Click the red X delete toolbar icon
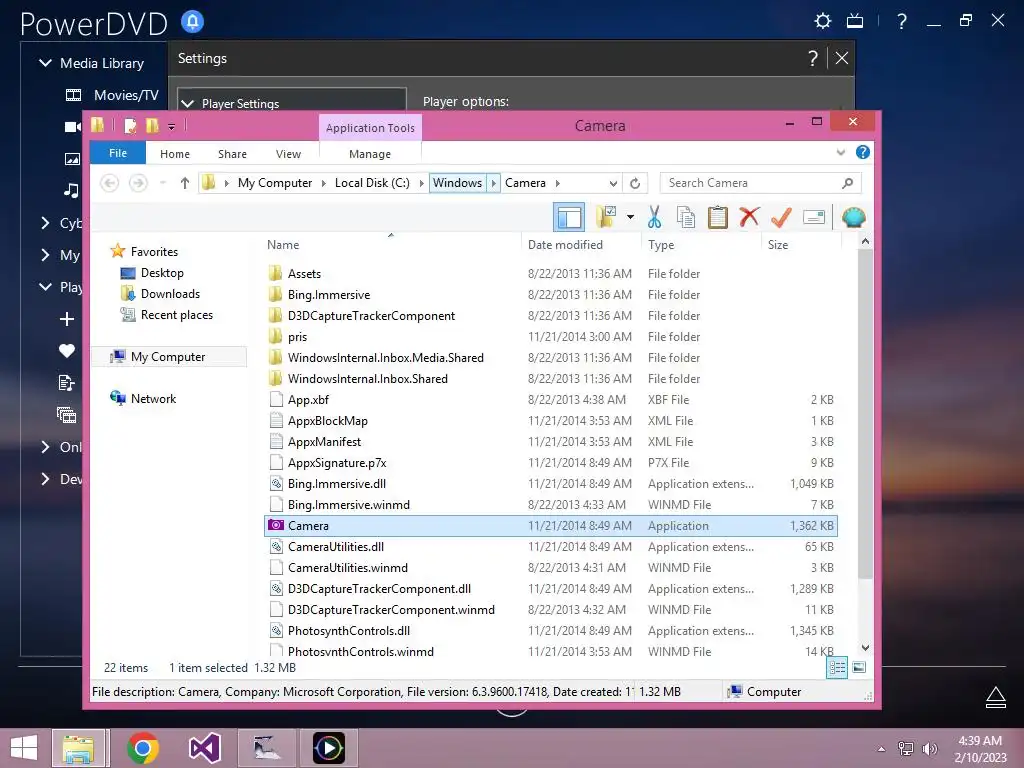Viewport: 1024px width, 768px height. click(x=749, y=217)
